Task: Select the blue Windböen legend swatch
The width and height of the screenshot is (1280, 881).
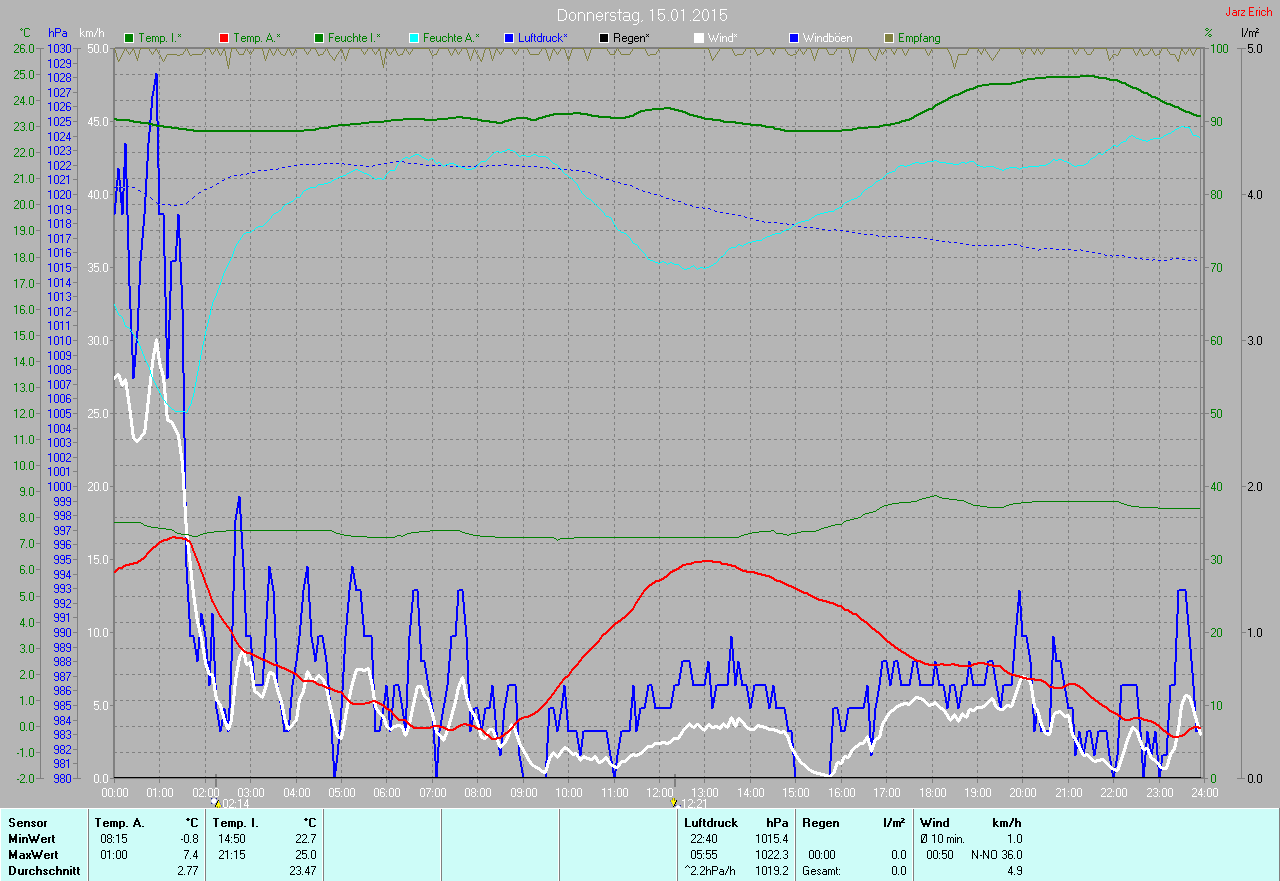Action: 794,38
